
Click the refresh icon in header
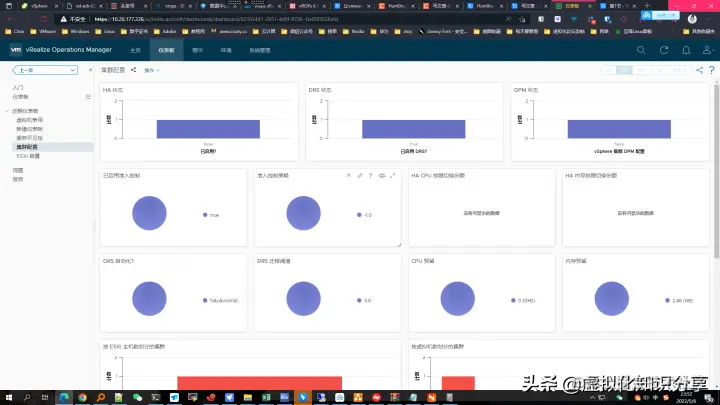point(664,50)
